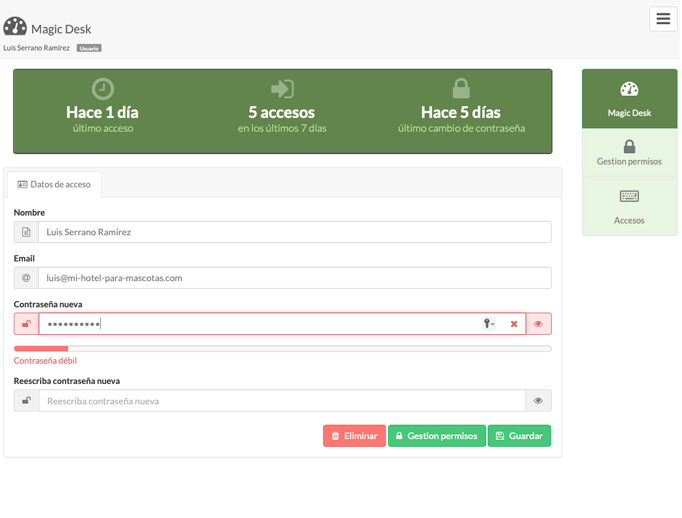682x518 pixels.
Task: Click the green Guardar button
Action: click(519, 436)
